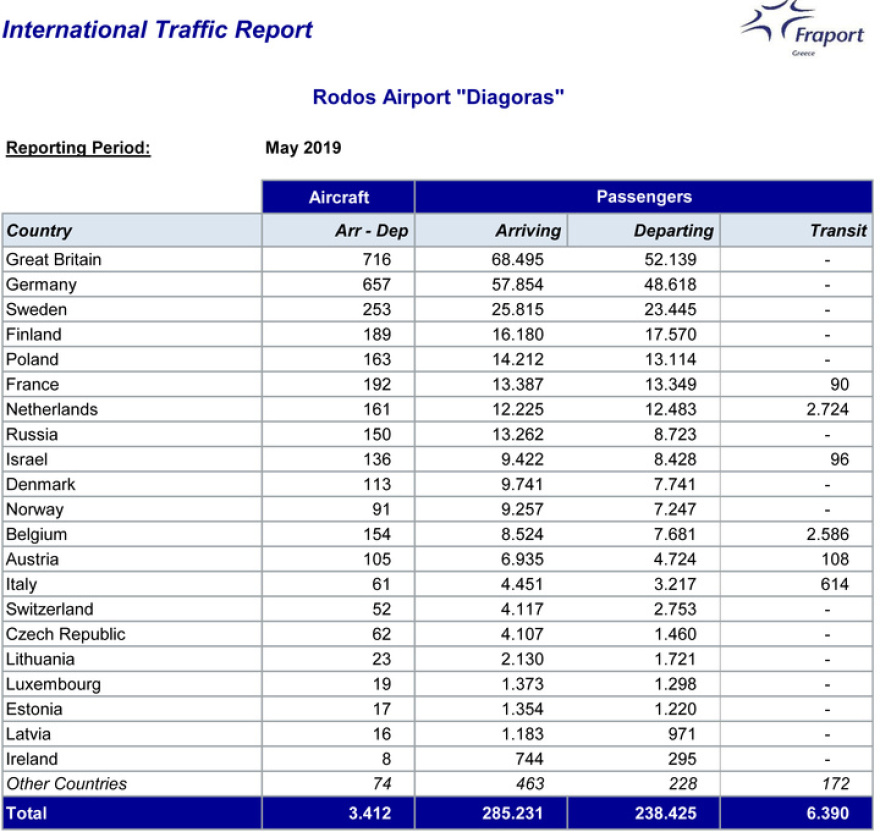The image size is (880, 832).
Task: Click the Passengers column group header
Action: [643, 197]
